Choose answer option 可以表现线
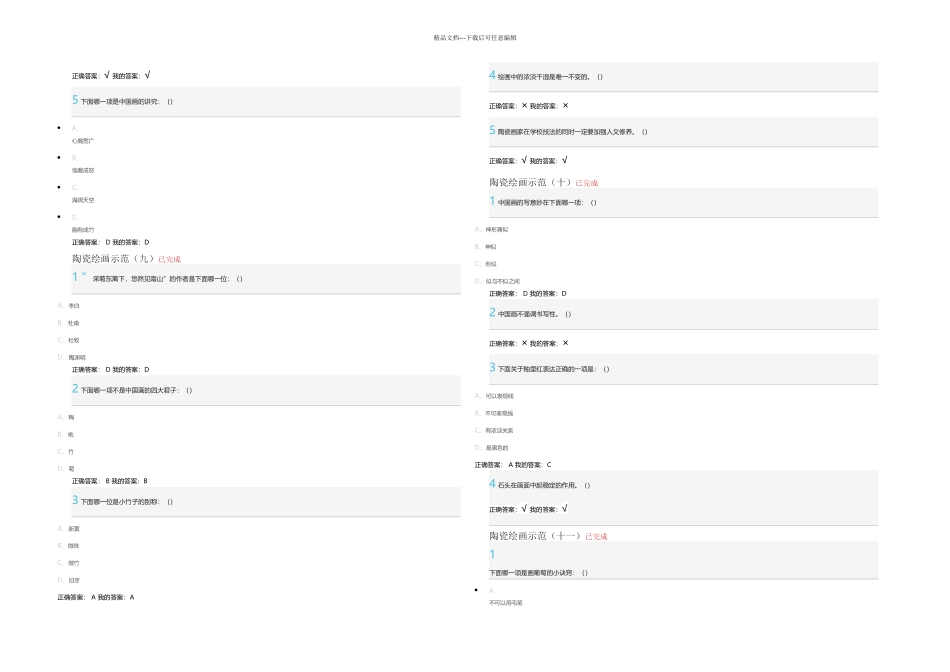This screenshot has width=950, height=672. pyautogui.click(x=499, y=396)
